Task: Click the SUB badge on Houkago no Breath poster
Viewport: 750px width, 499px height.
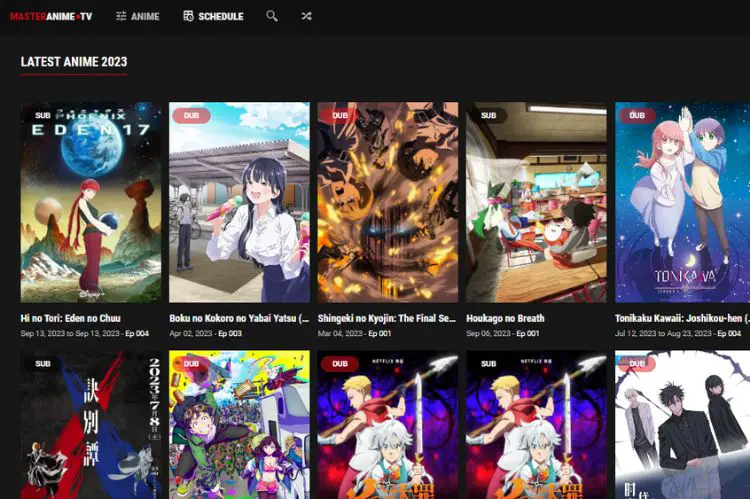Action: [x=488, y=115]
